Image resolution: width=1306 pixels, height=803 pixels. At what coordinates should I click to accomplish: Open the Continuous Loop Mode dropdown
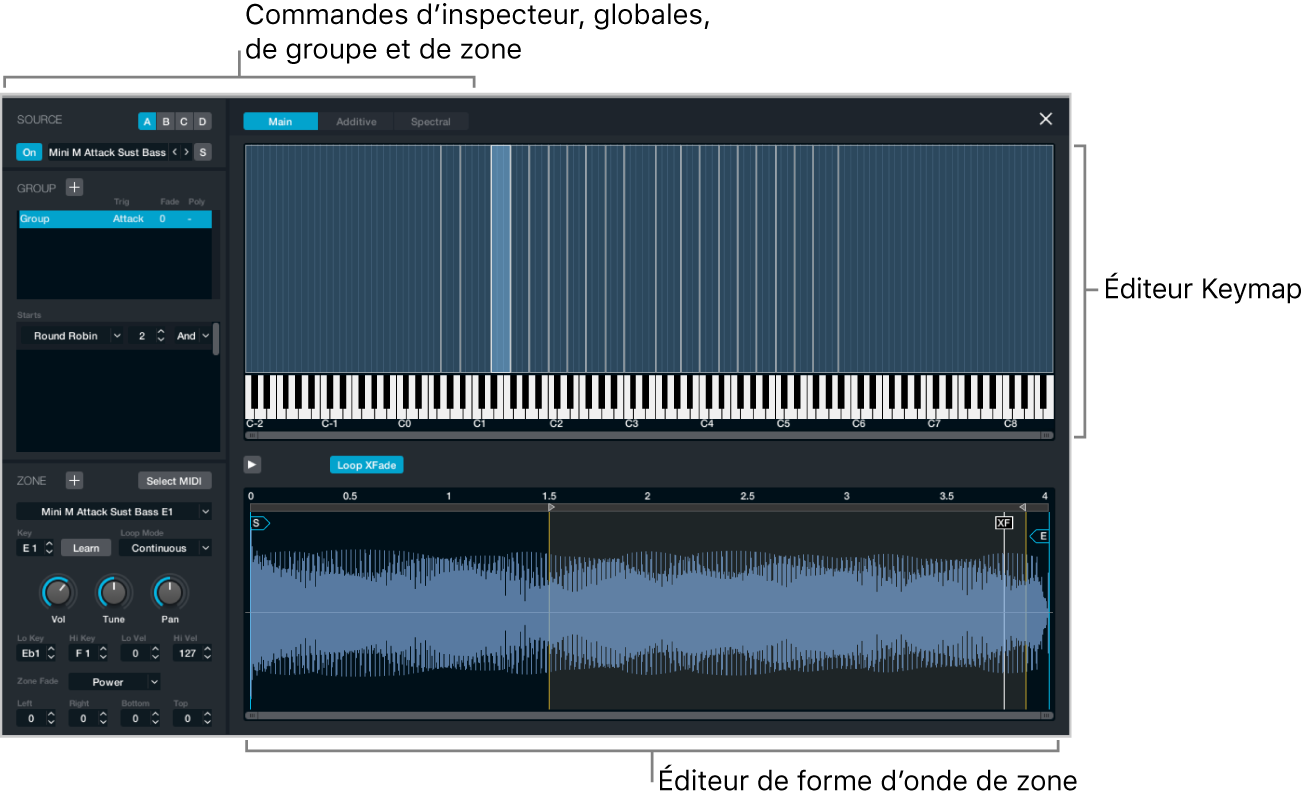164,547
